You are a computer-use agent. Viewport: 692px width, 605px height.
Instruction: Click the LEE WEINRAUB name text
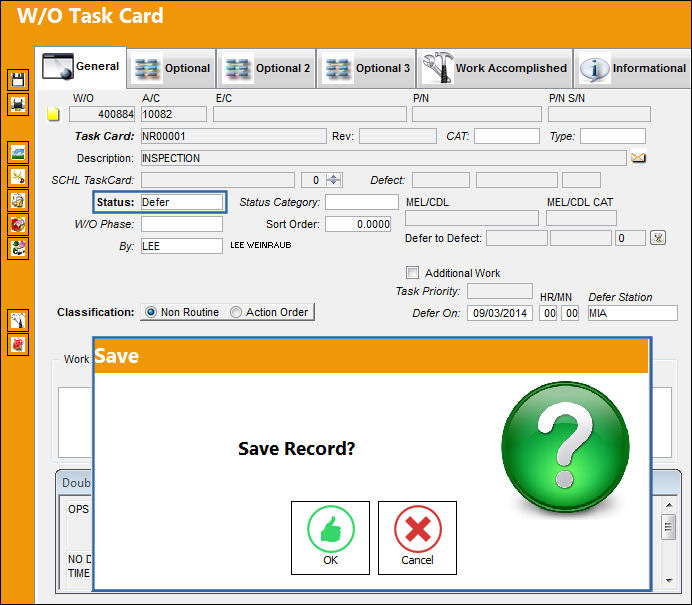(x=260, y=245)
